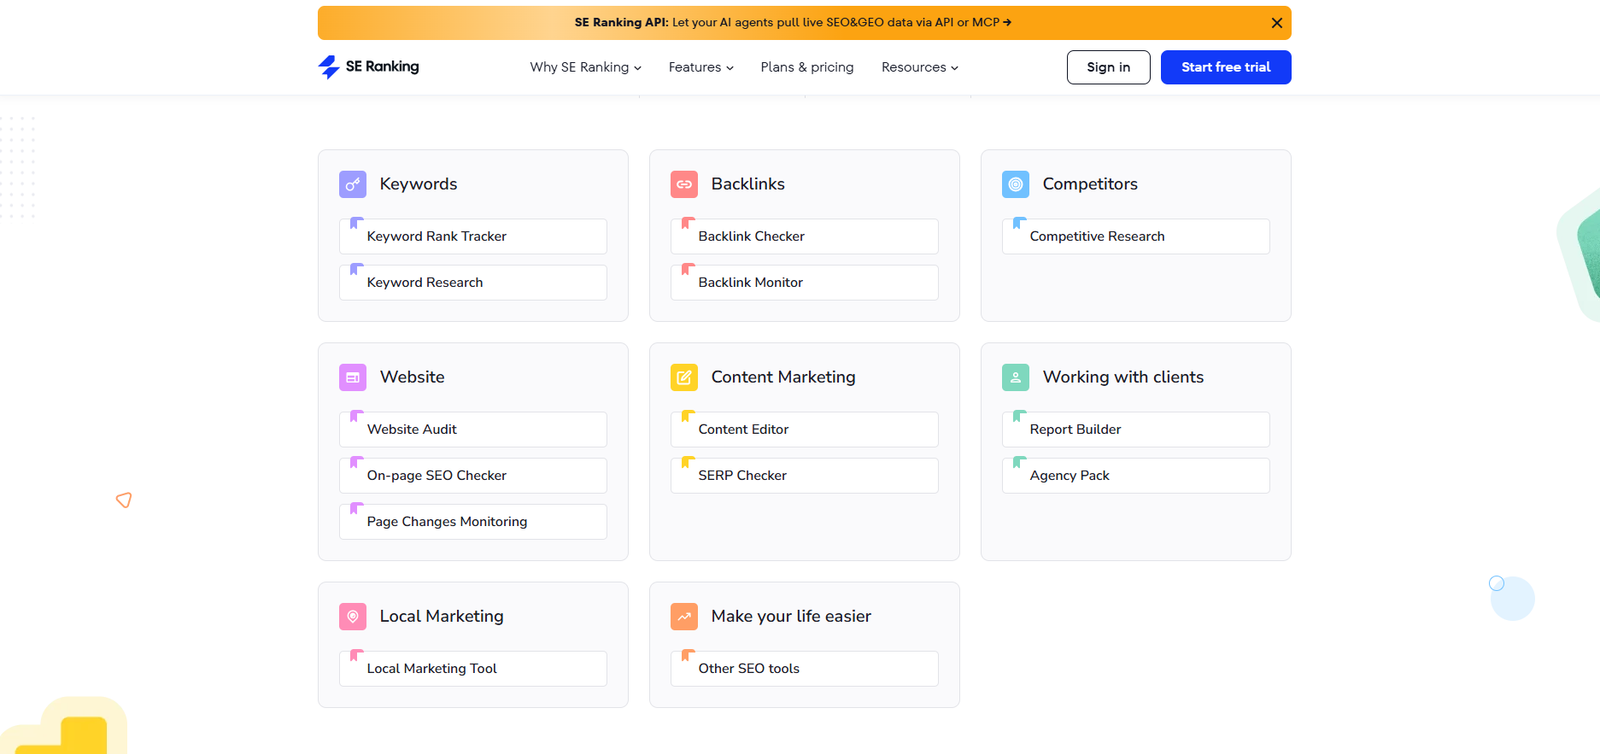This screenshot has height=754, width=1600.
Task: Open Local Marketing Tool
Action: tap(473, 668)
